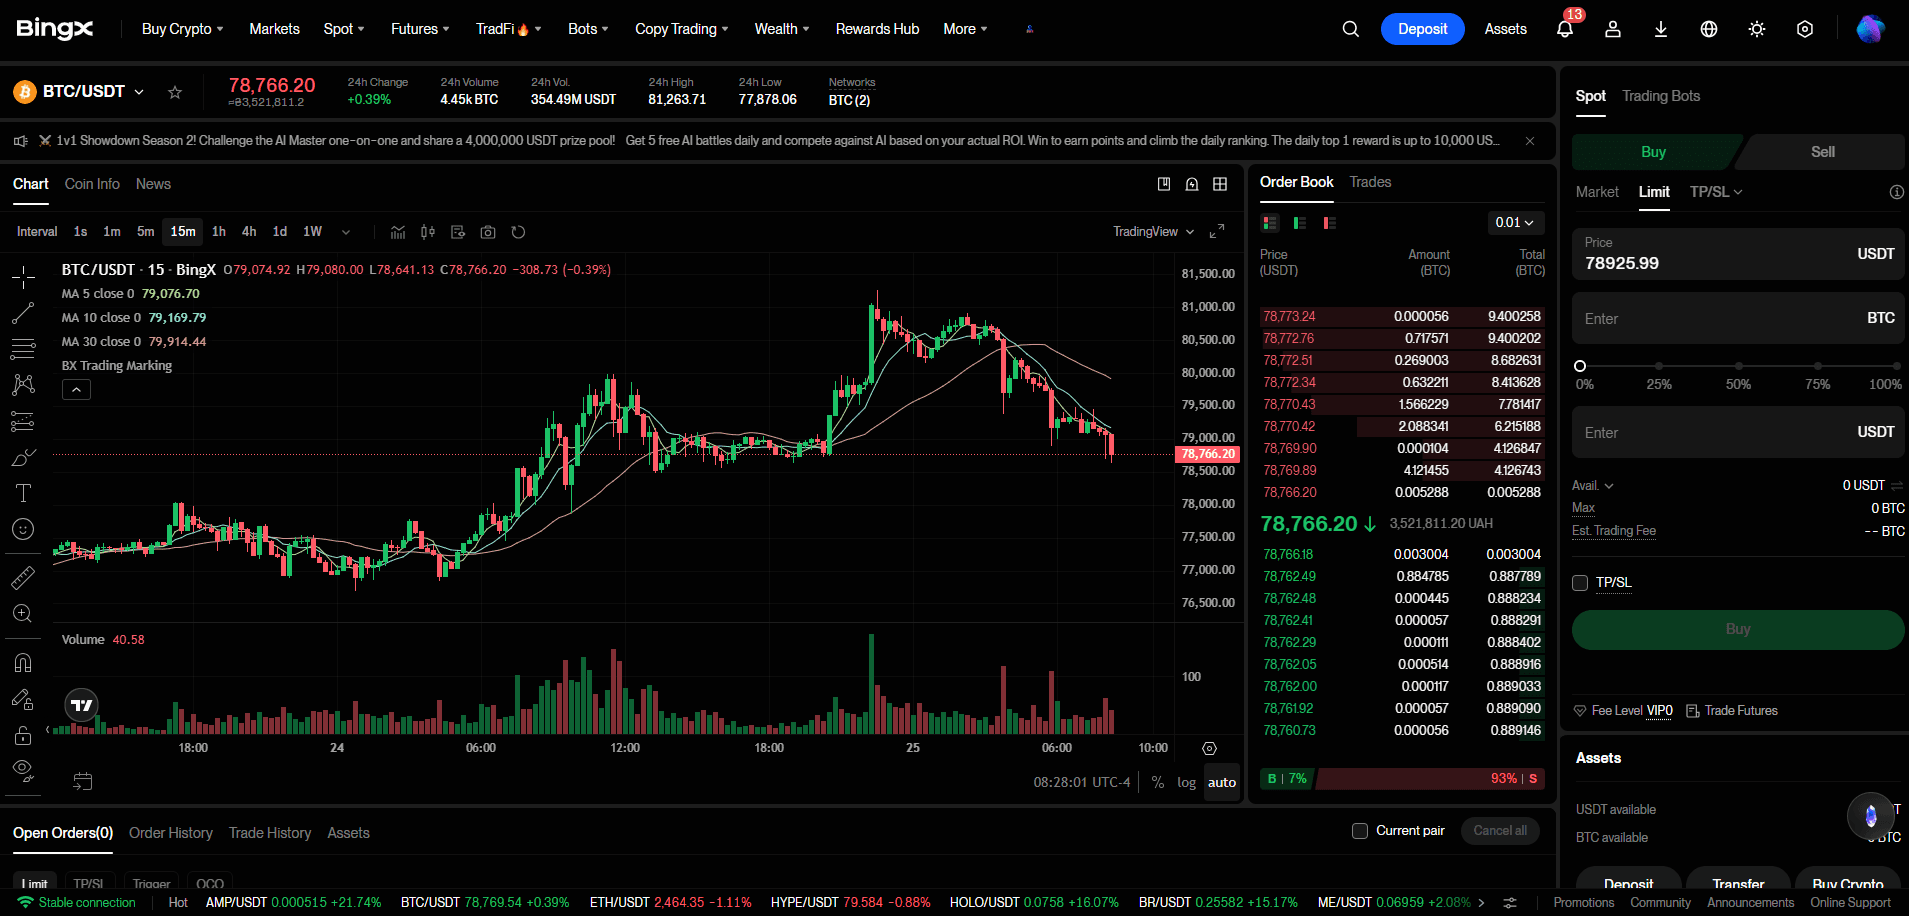
Task: Select the ruler measure tool
Action: [23, 577]
